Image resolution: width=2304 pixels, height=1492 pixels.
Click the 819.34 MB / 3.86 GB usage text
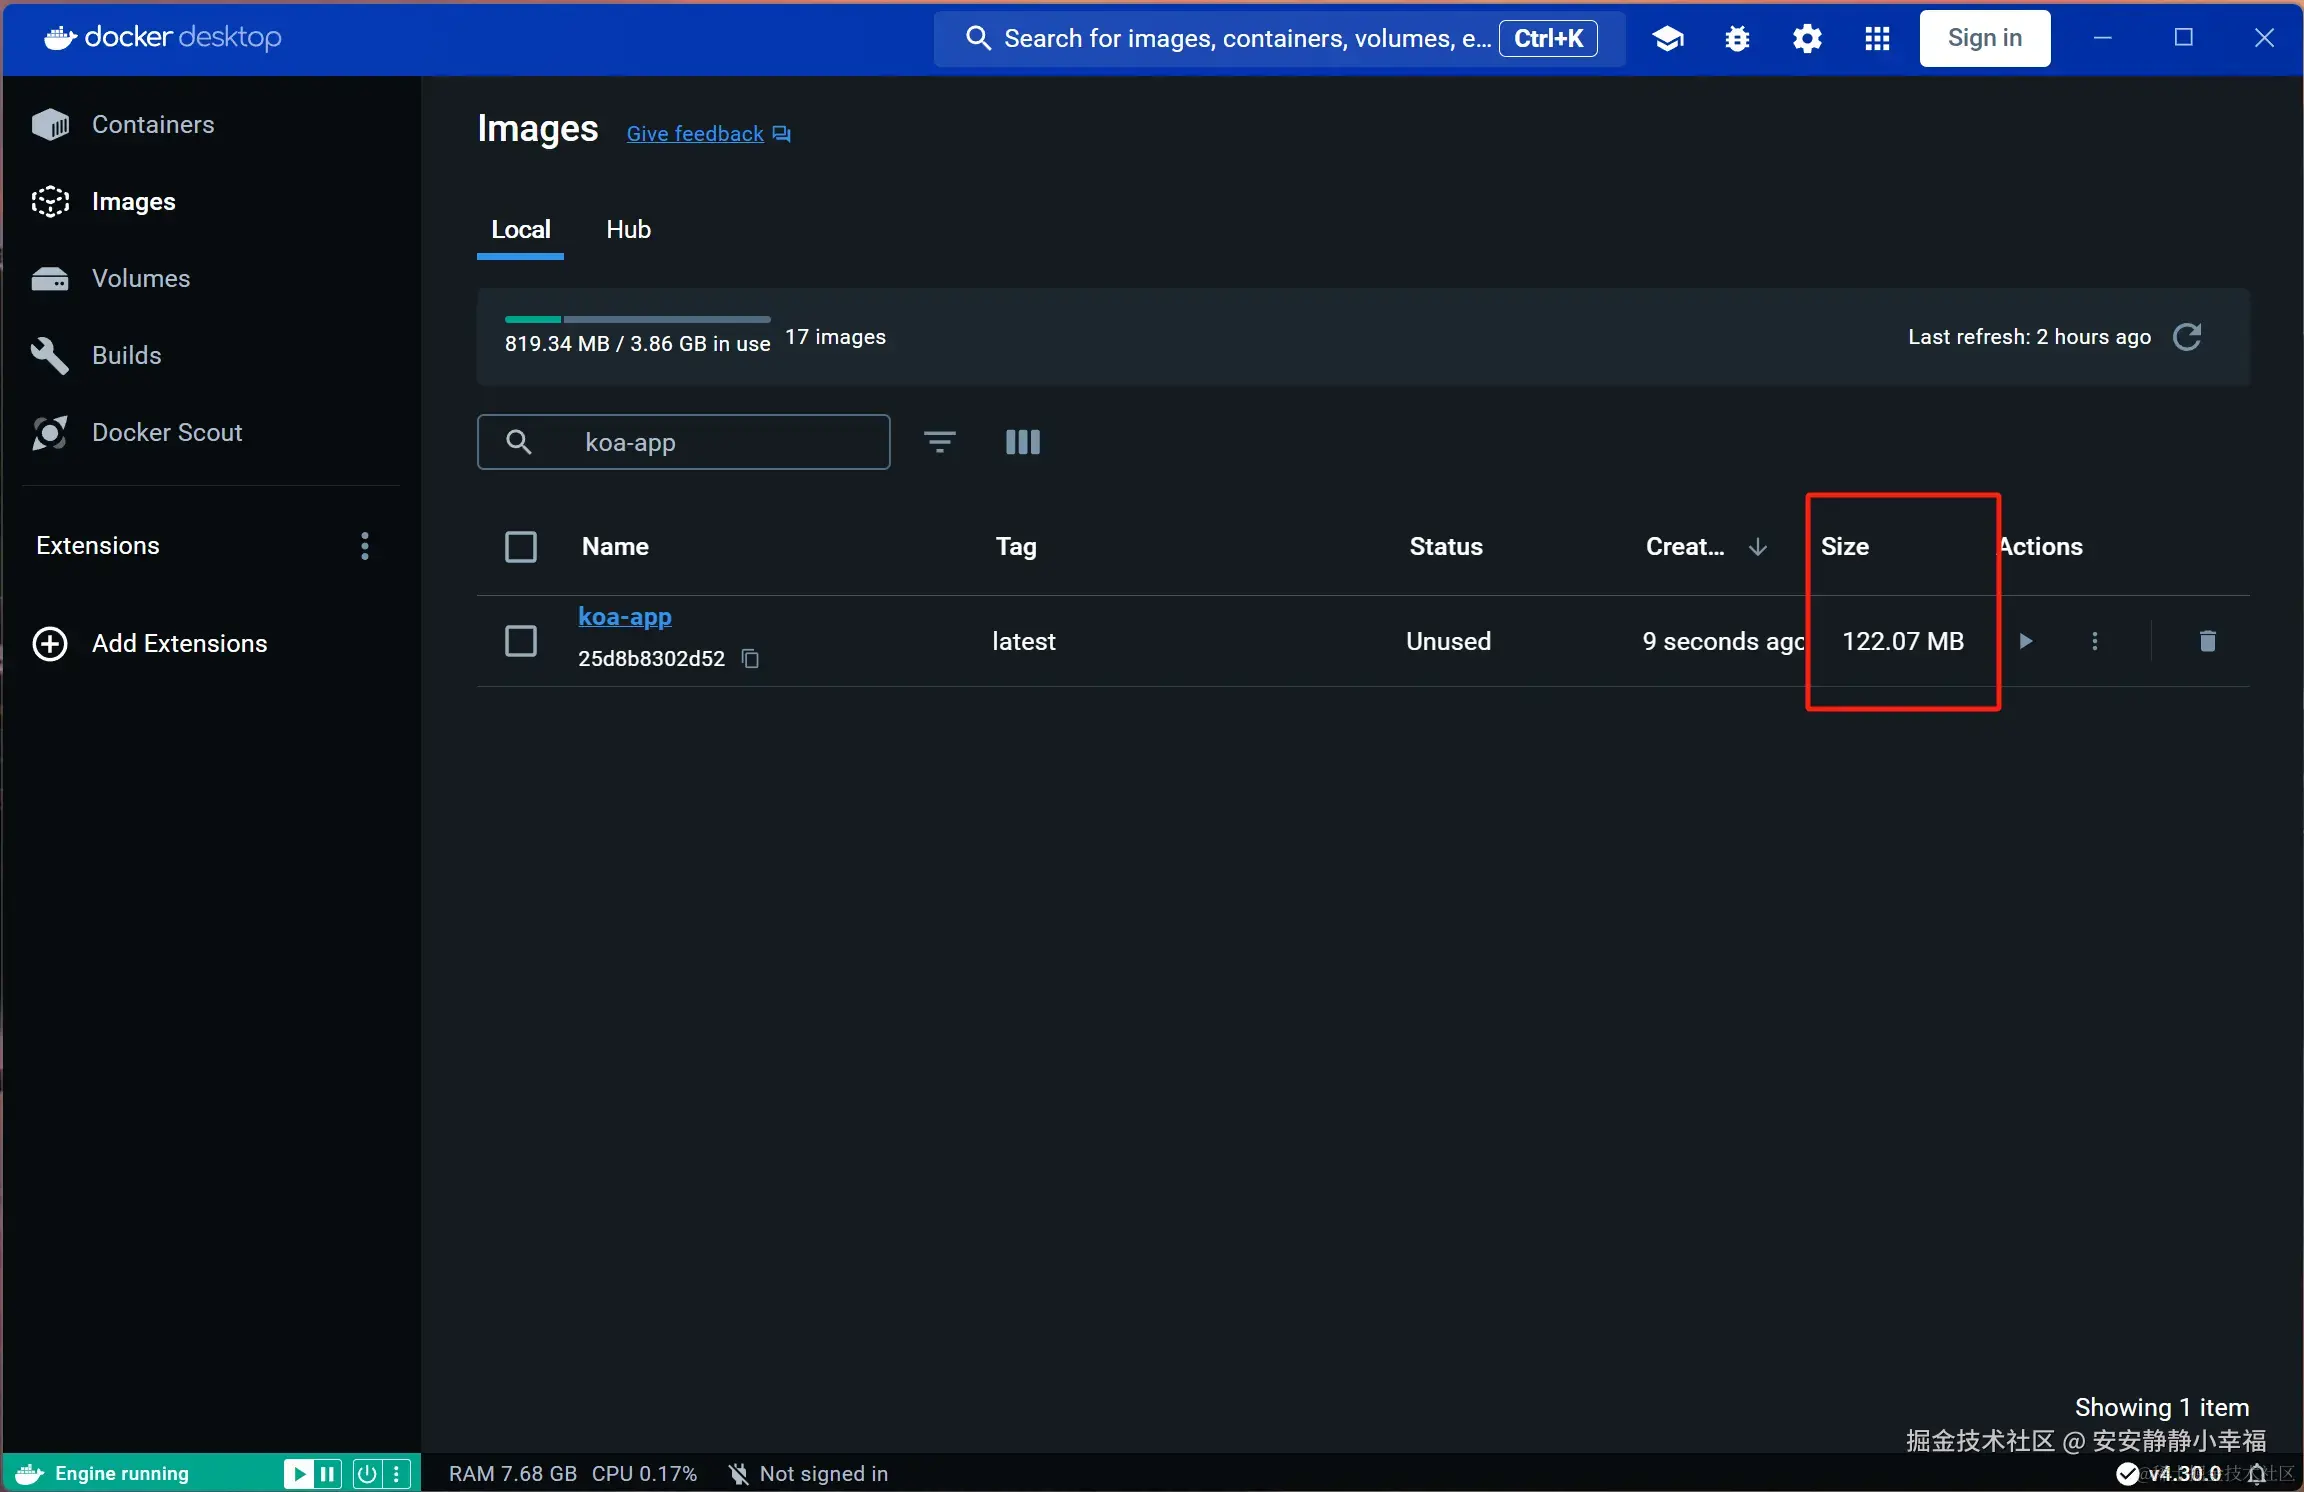(638, 344)
